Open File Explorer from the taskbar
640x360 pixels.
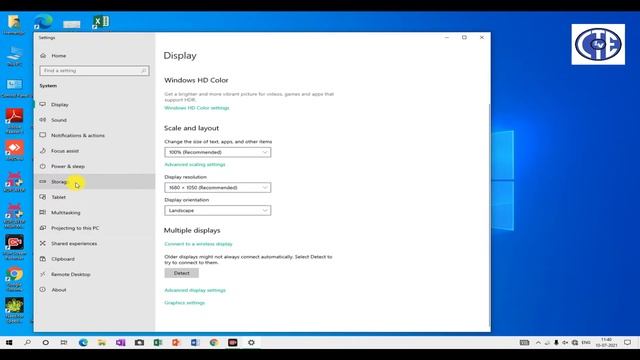pos(102,342)
